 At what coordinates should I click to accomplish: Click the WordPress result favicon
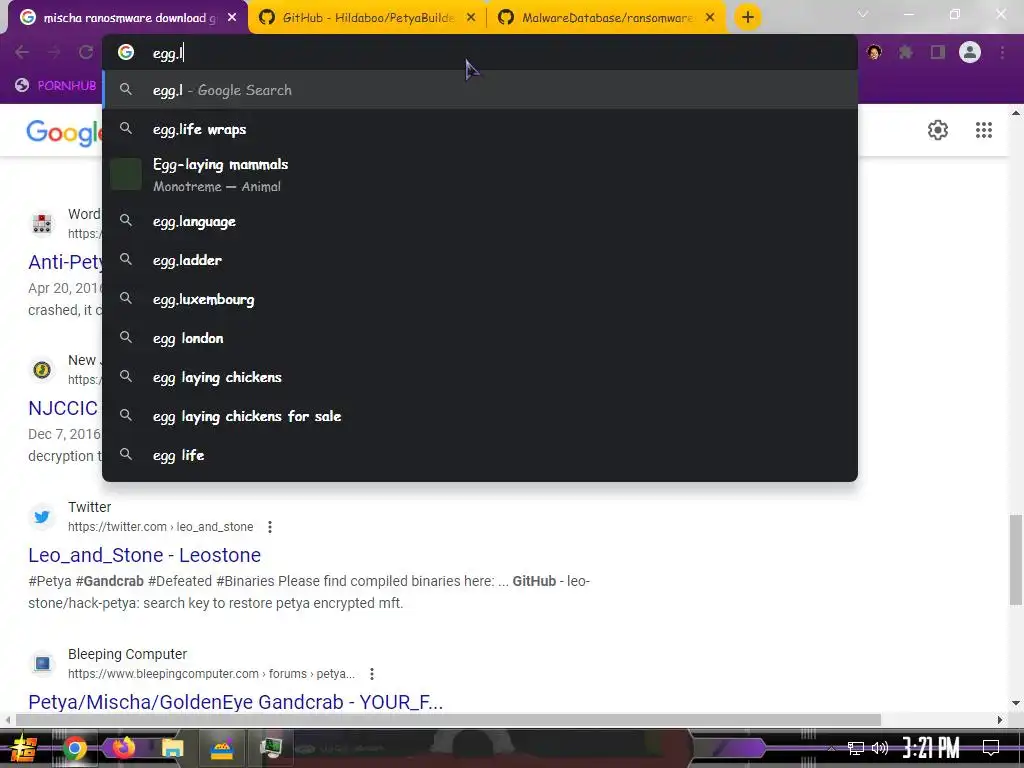tap(42, 223)
